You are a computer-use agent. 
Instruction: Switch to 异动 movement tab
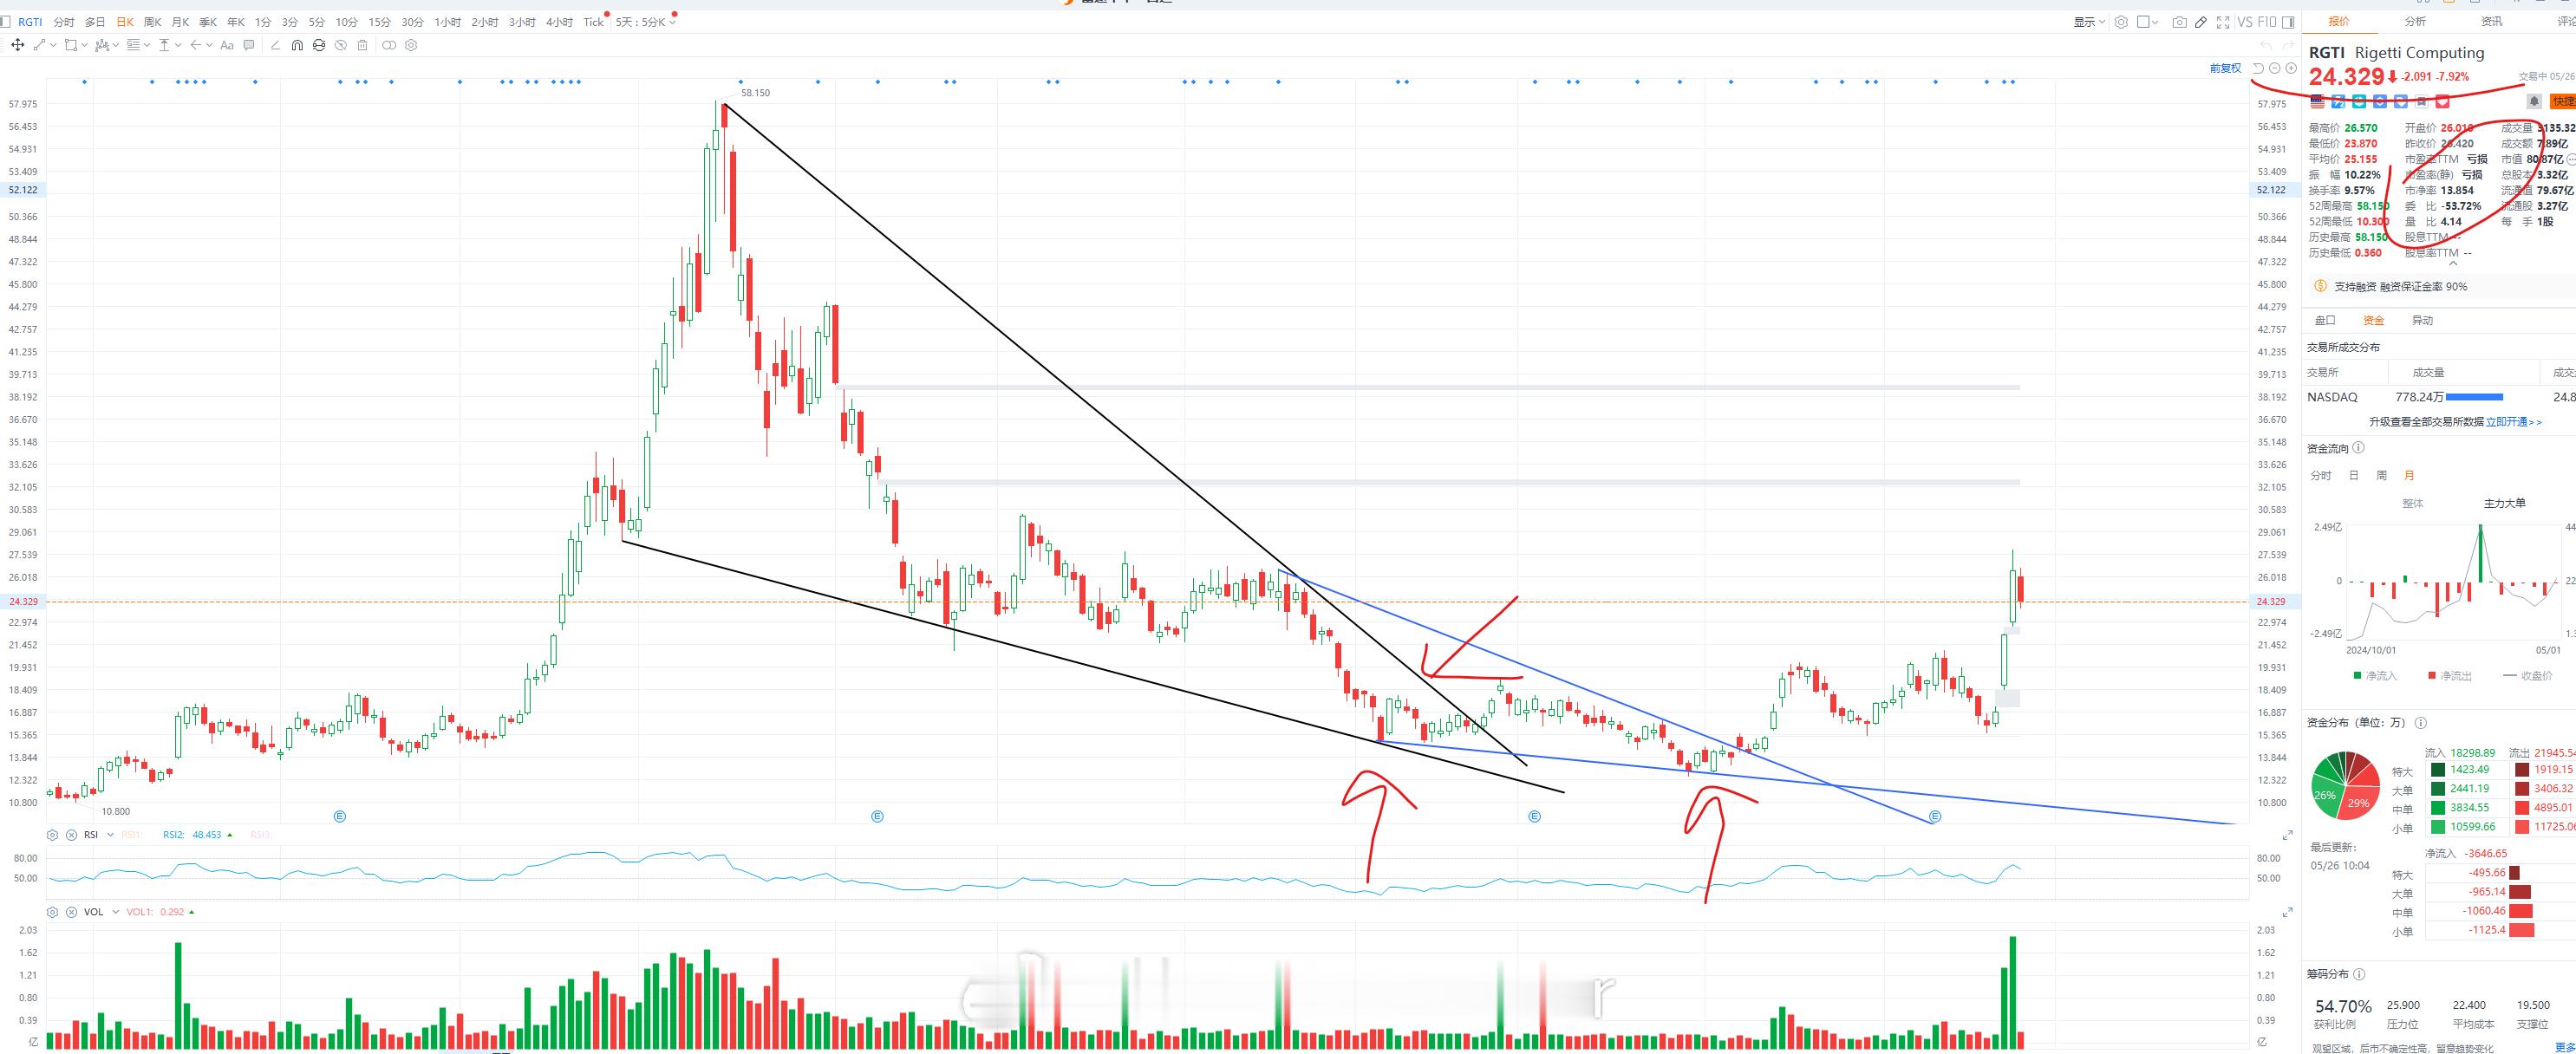click(2422, 320)
